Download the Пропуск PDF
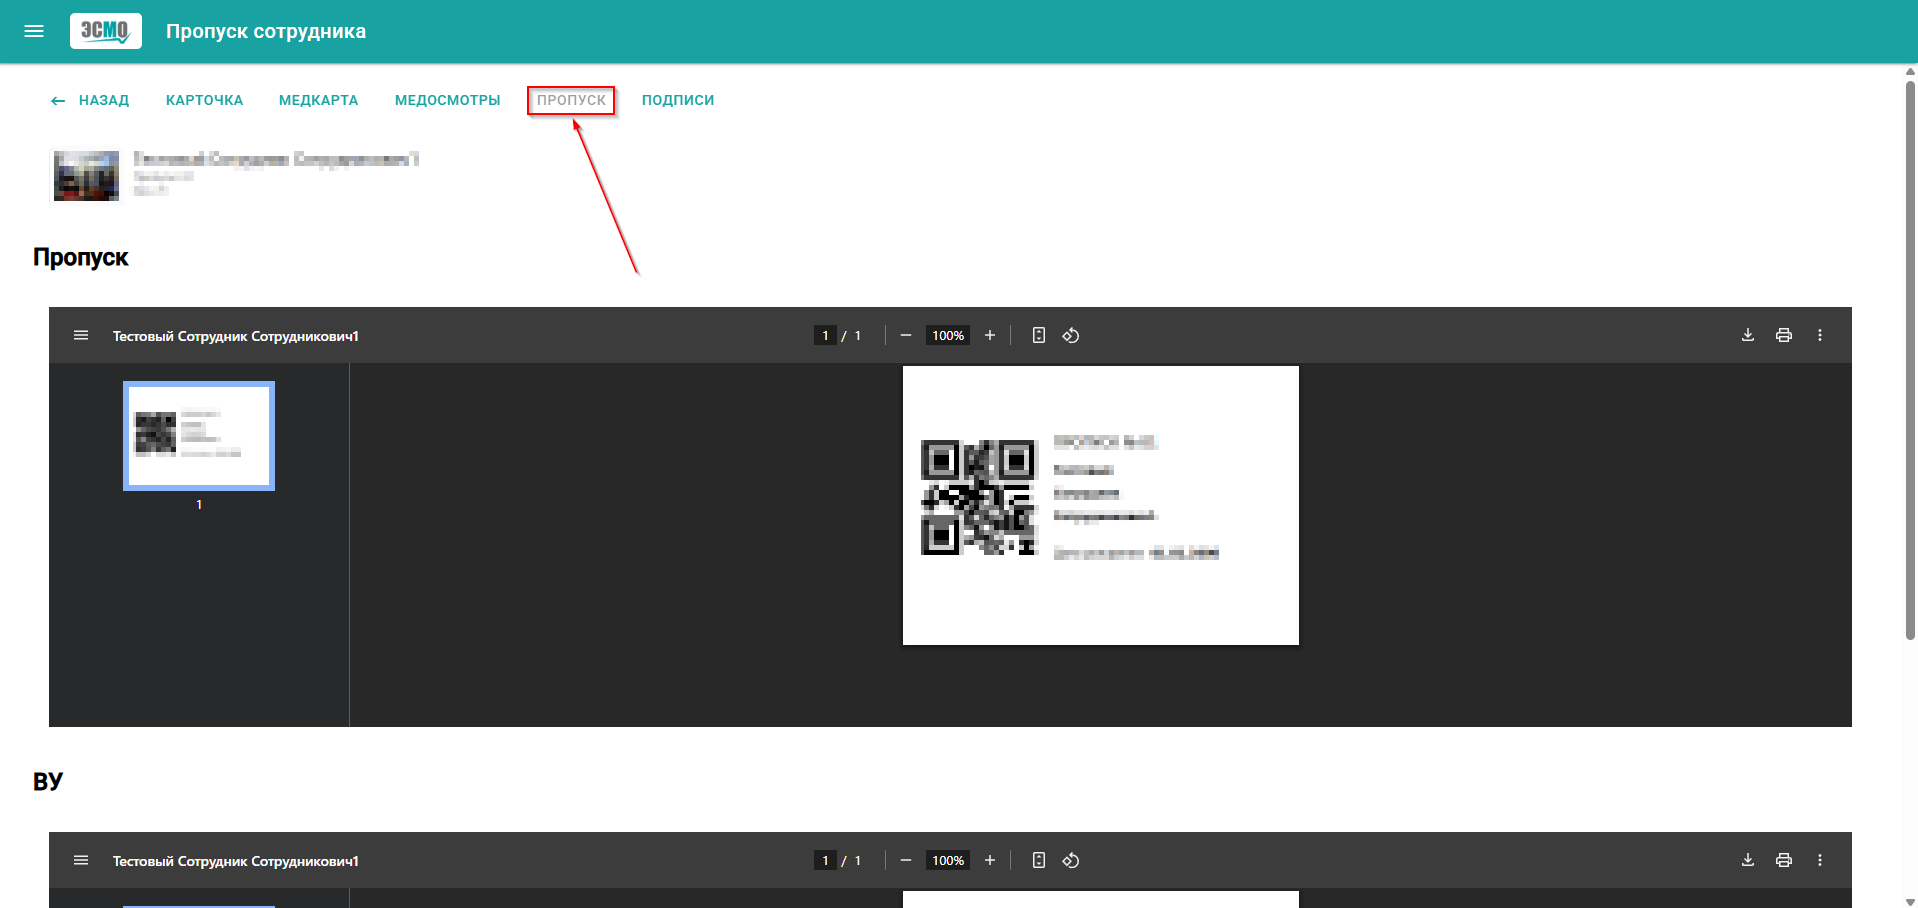This screenshot has height=908, width=1918. click(1748, 335)
